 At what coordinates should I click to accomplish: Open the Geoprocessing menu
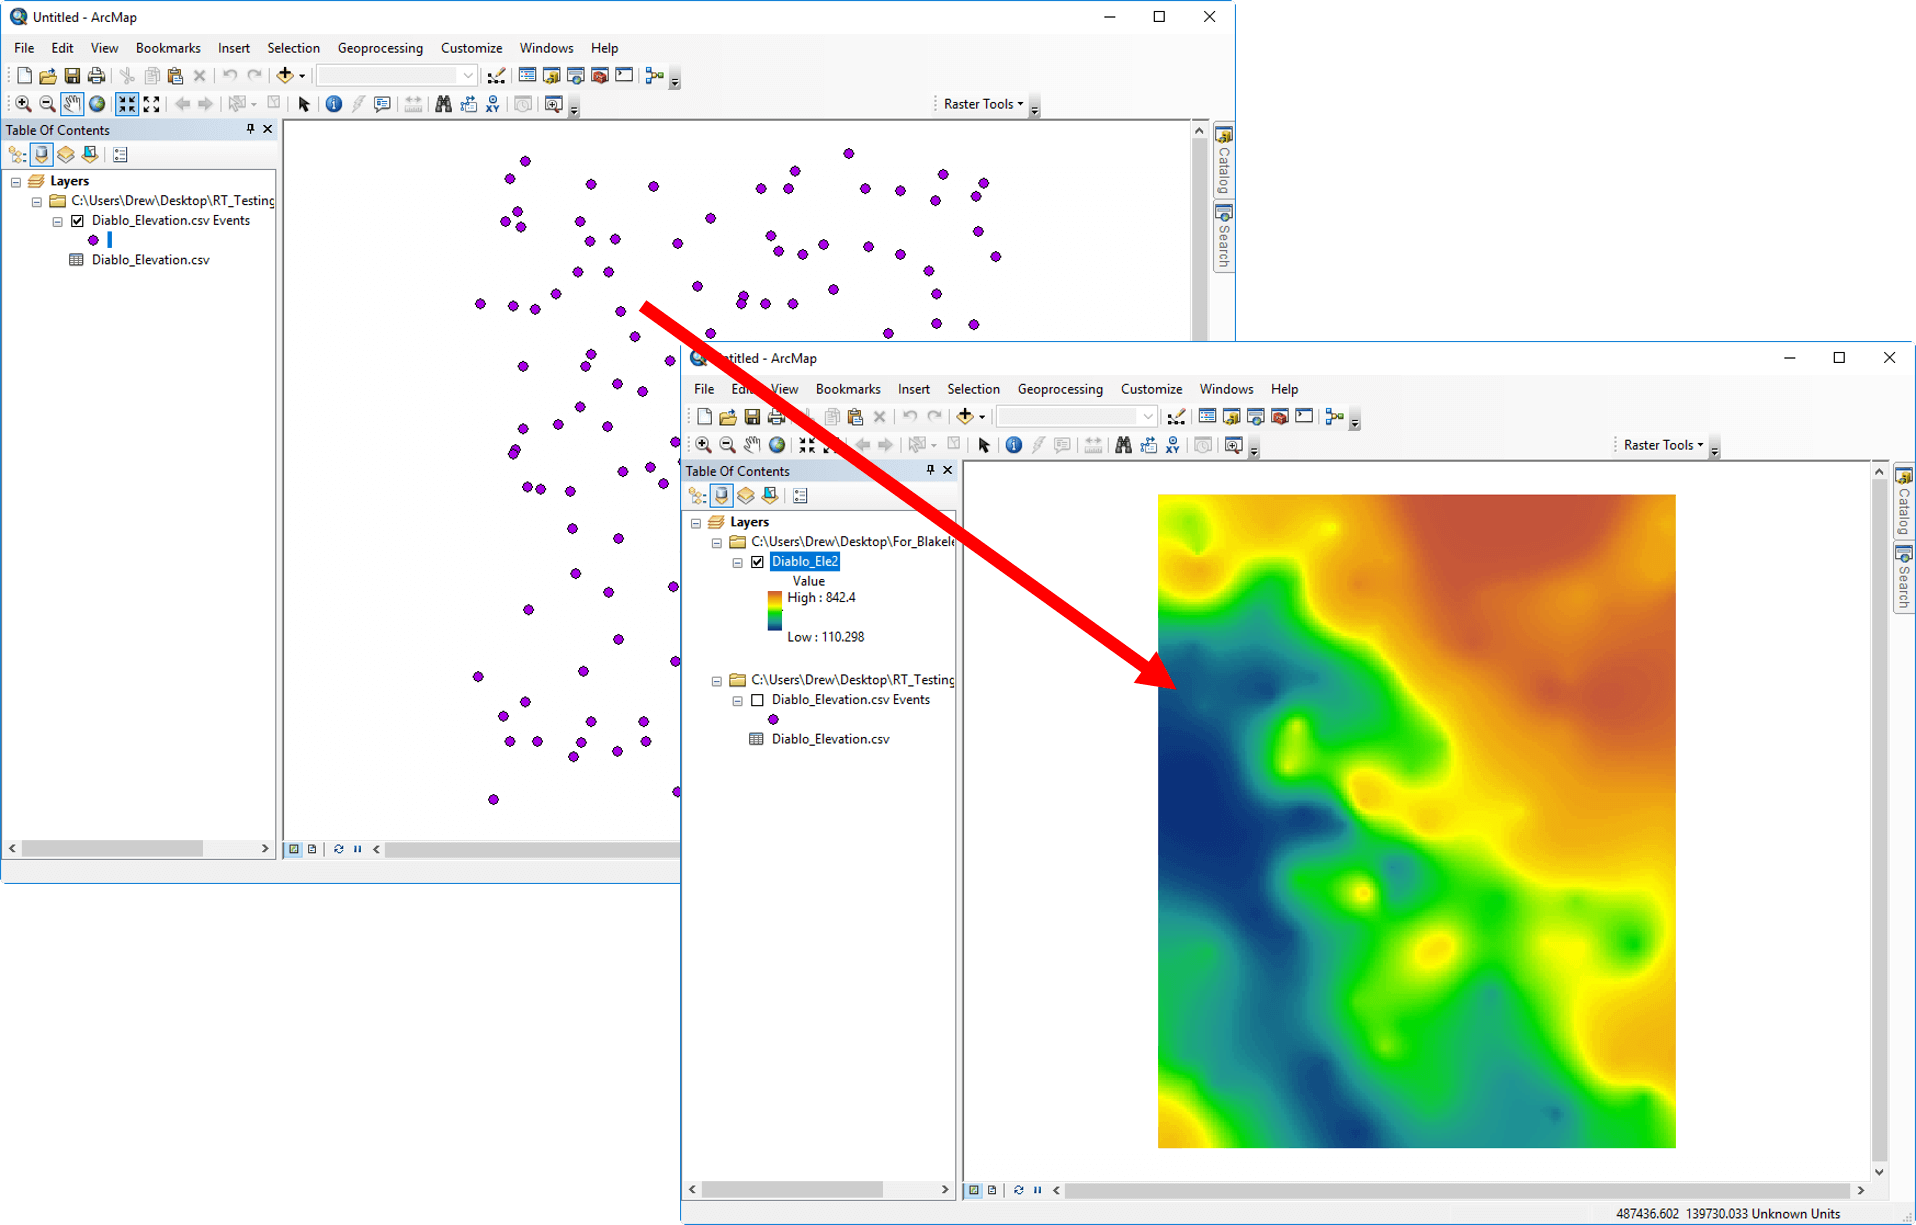[1059, 389]
